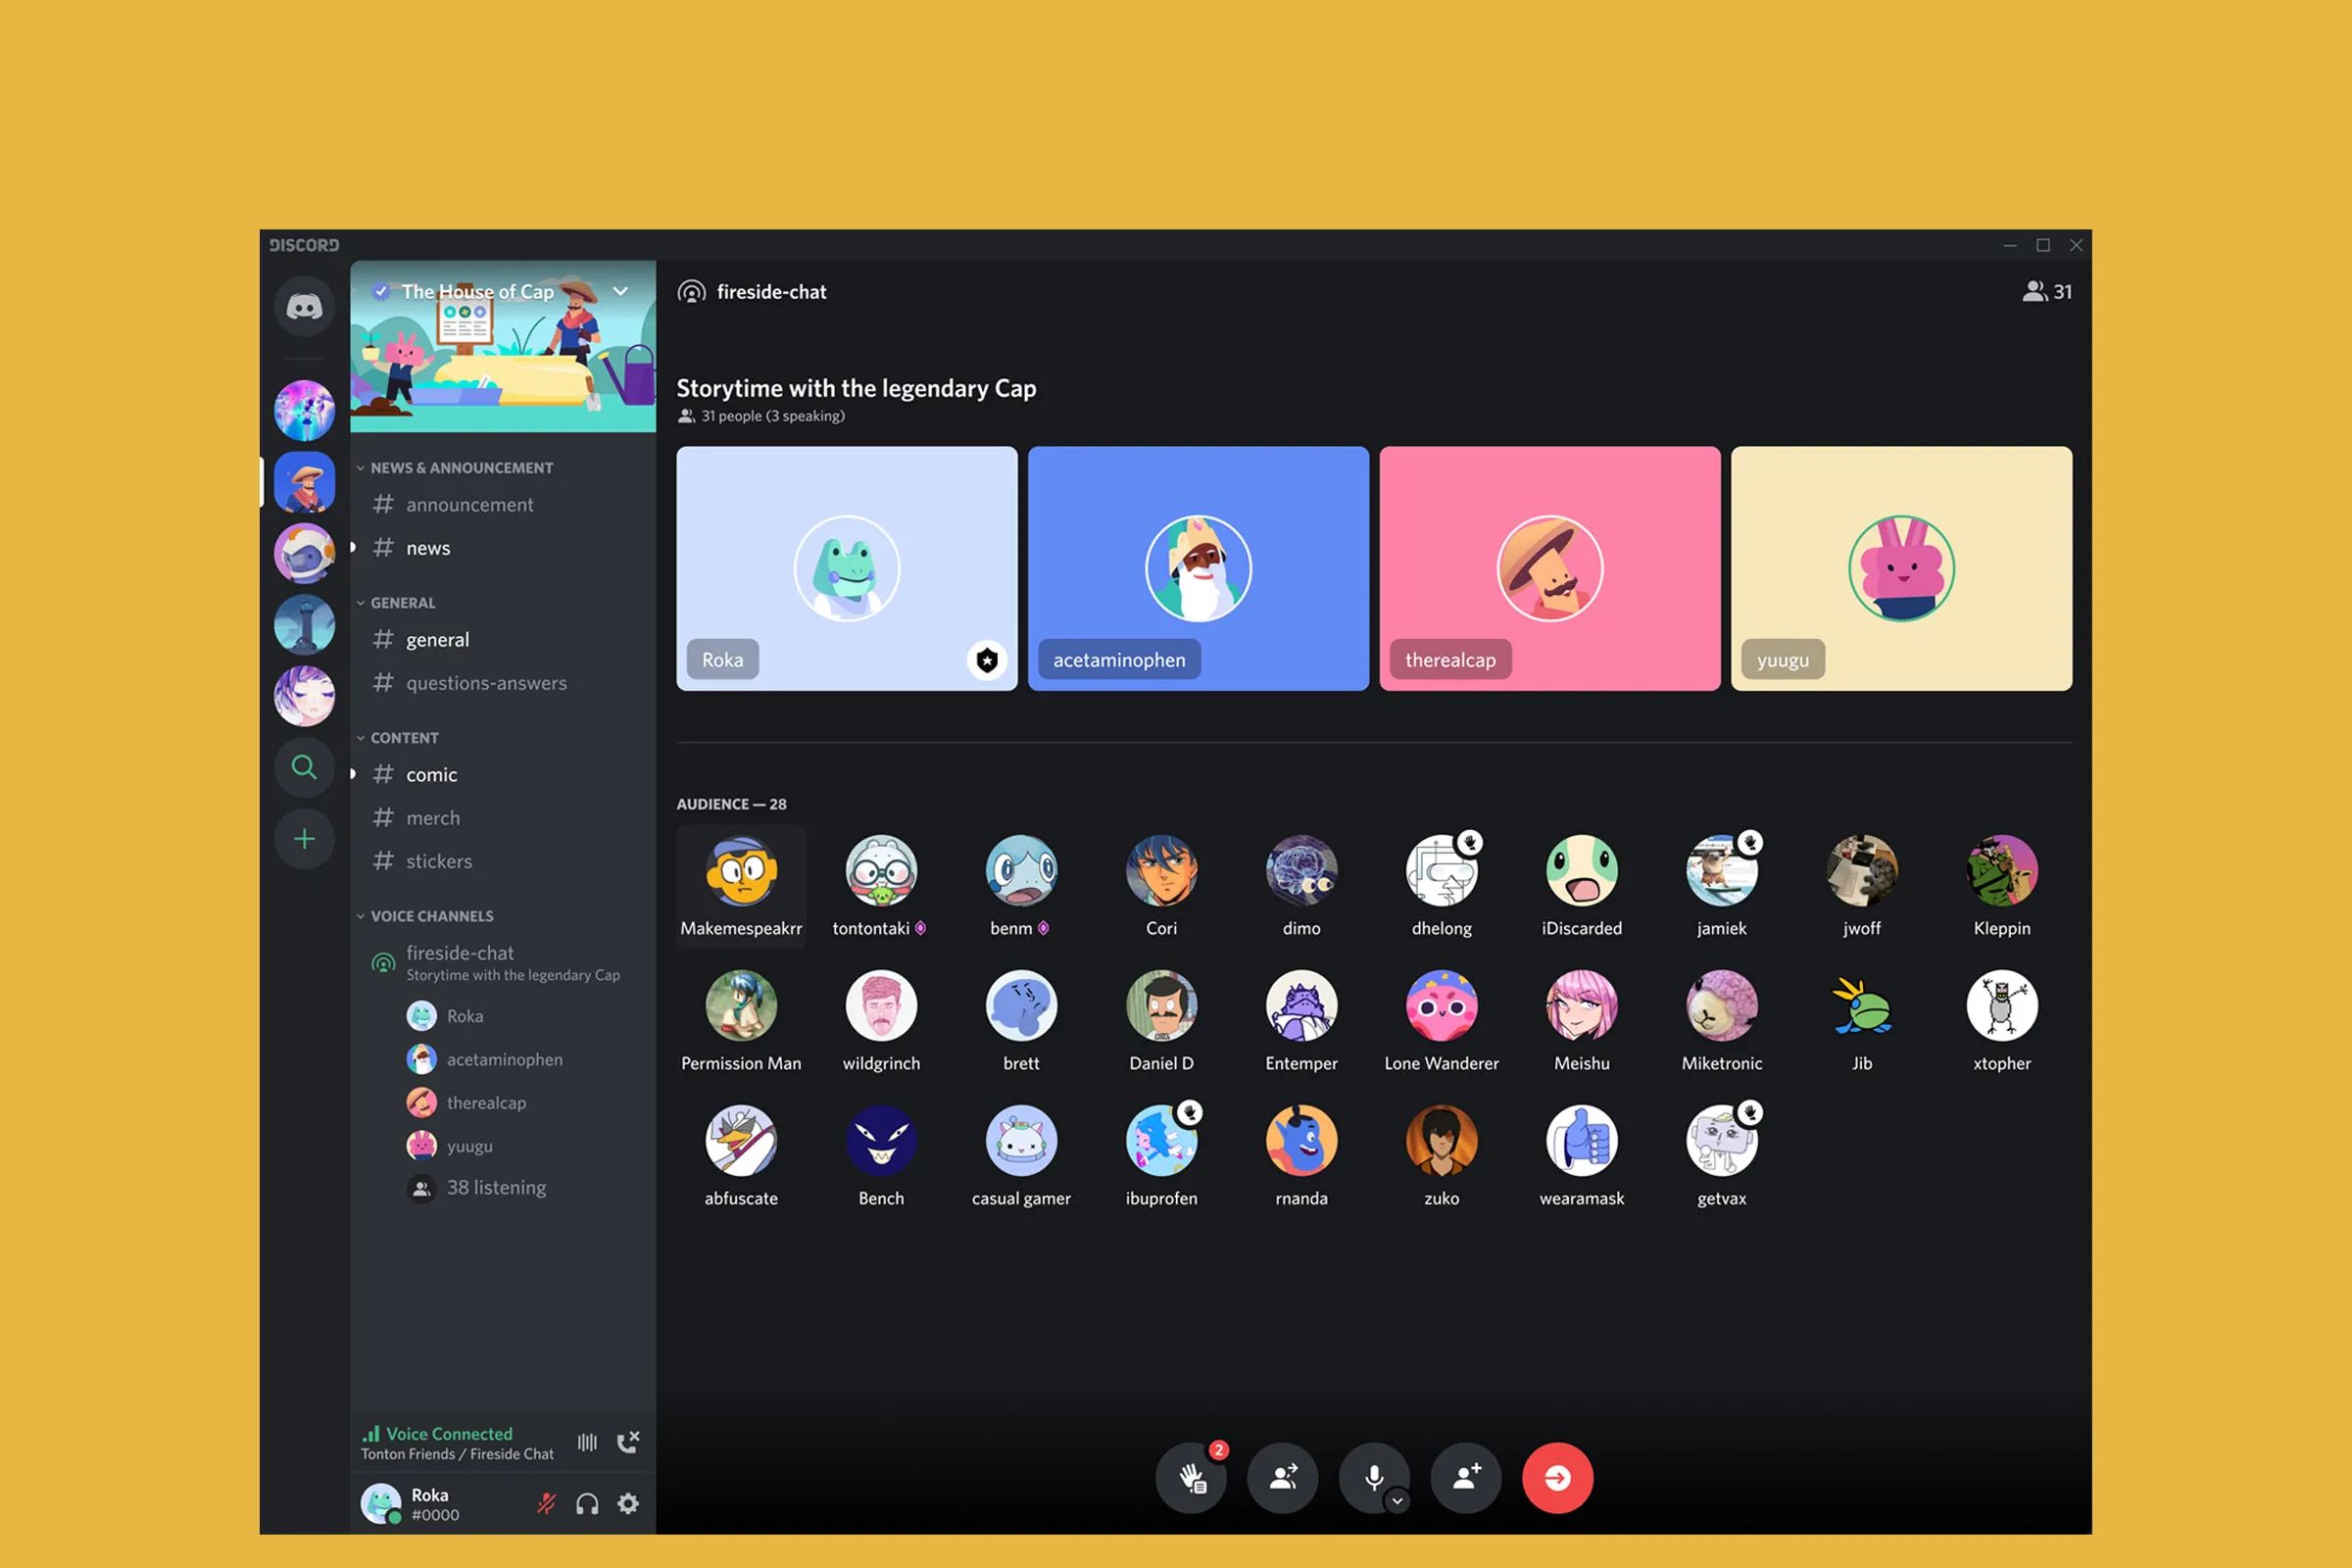This screenshot has width=2352, height=1568.
Task: Invite people with the add-member icon
Action: (1466, 1478)
